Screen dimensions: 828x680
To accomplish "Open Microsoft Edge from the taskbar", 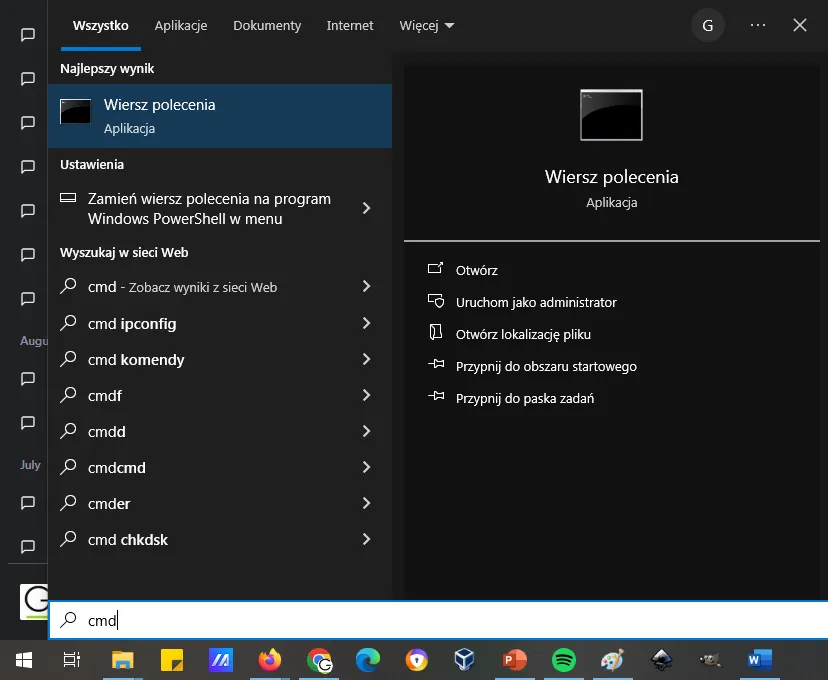I will [368, 660].
